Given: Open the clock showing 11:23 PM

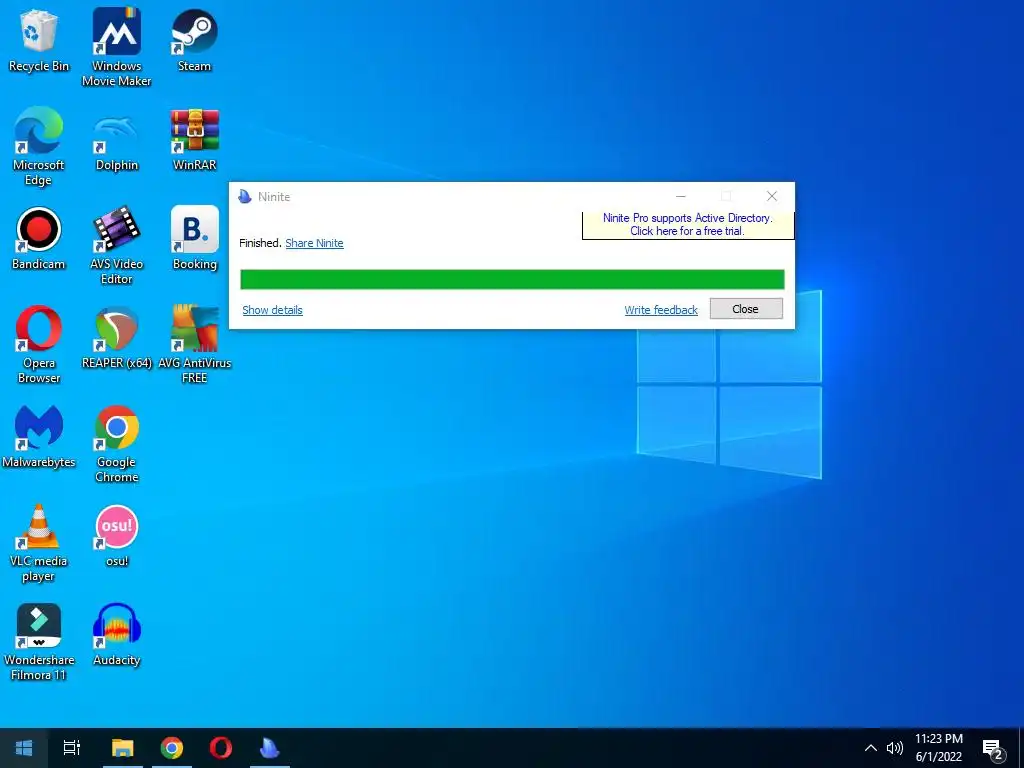Looking at the screenshot, I should click(x=938, y=748).
